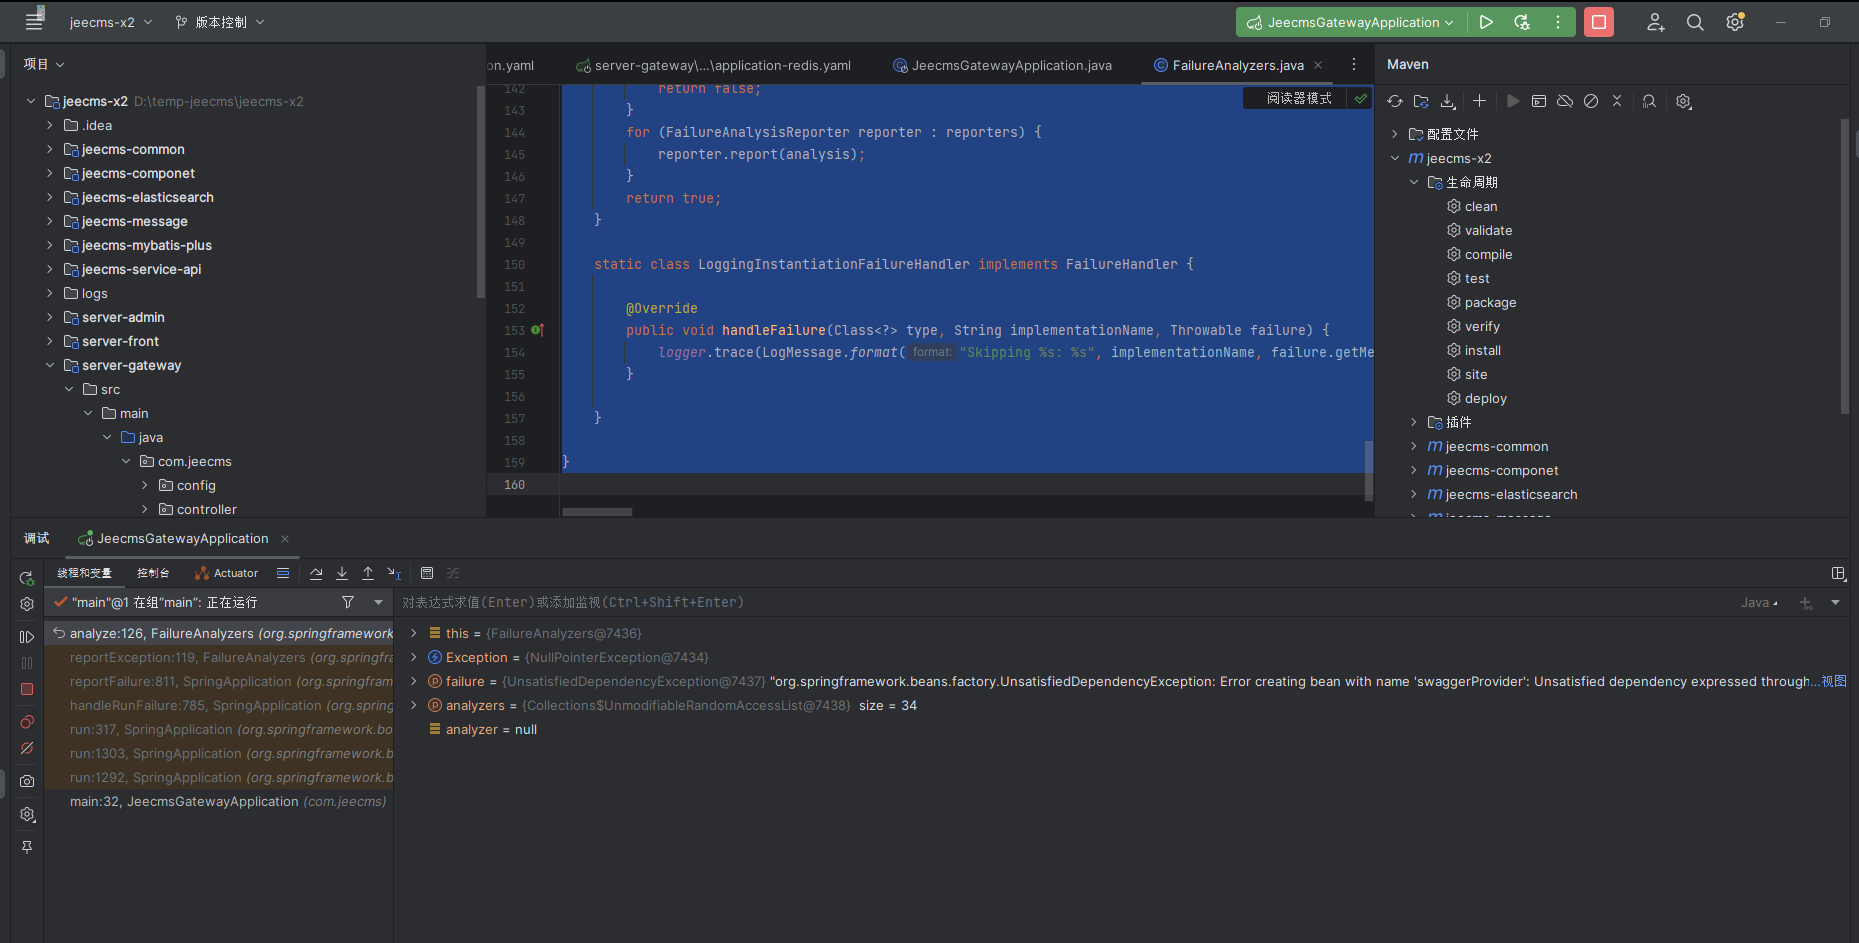This screenshot has width=1859, height=943.
Task: Open JeecmsGatewayApplication run configuration dropdown
Action: click(x=1352, y=22)
